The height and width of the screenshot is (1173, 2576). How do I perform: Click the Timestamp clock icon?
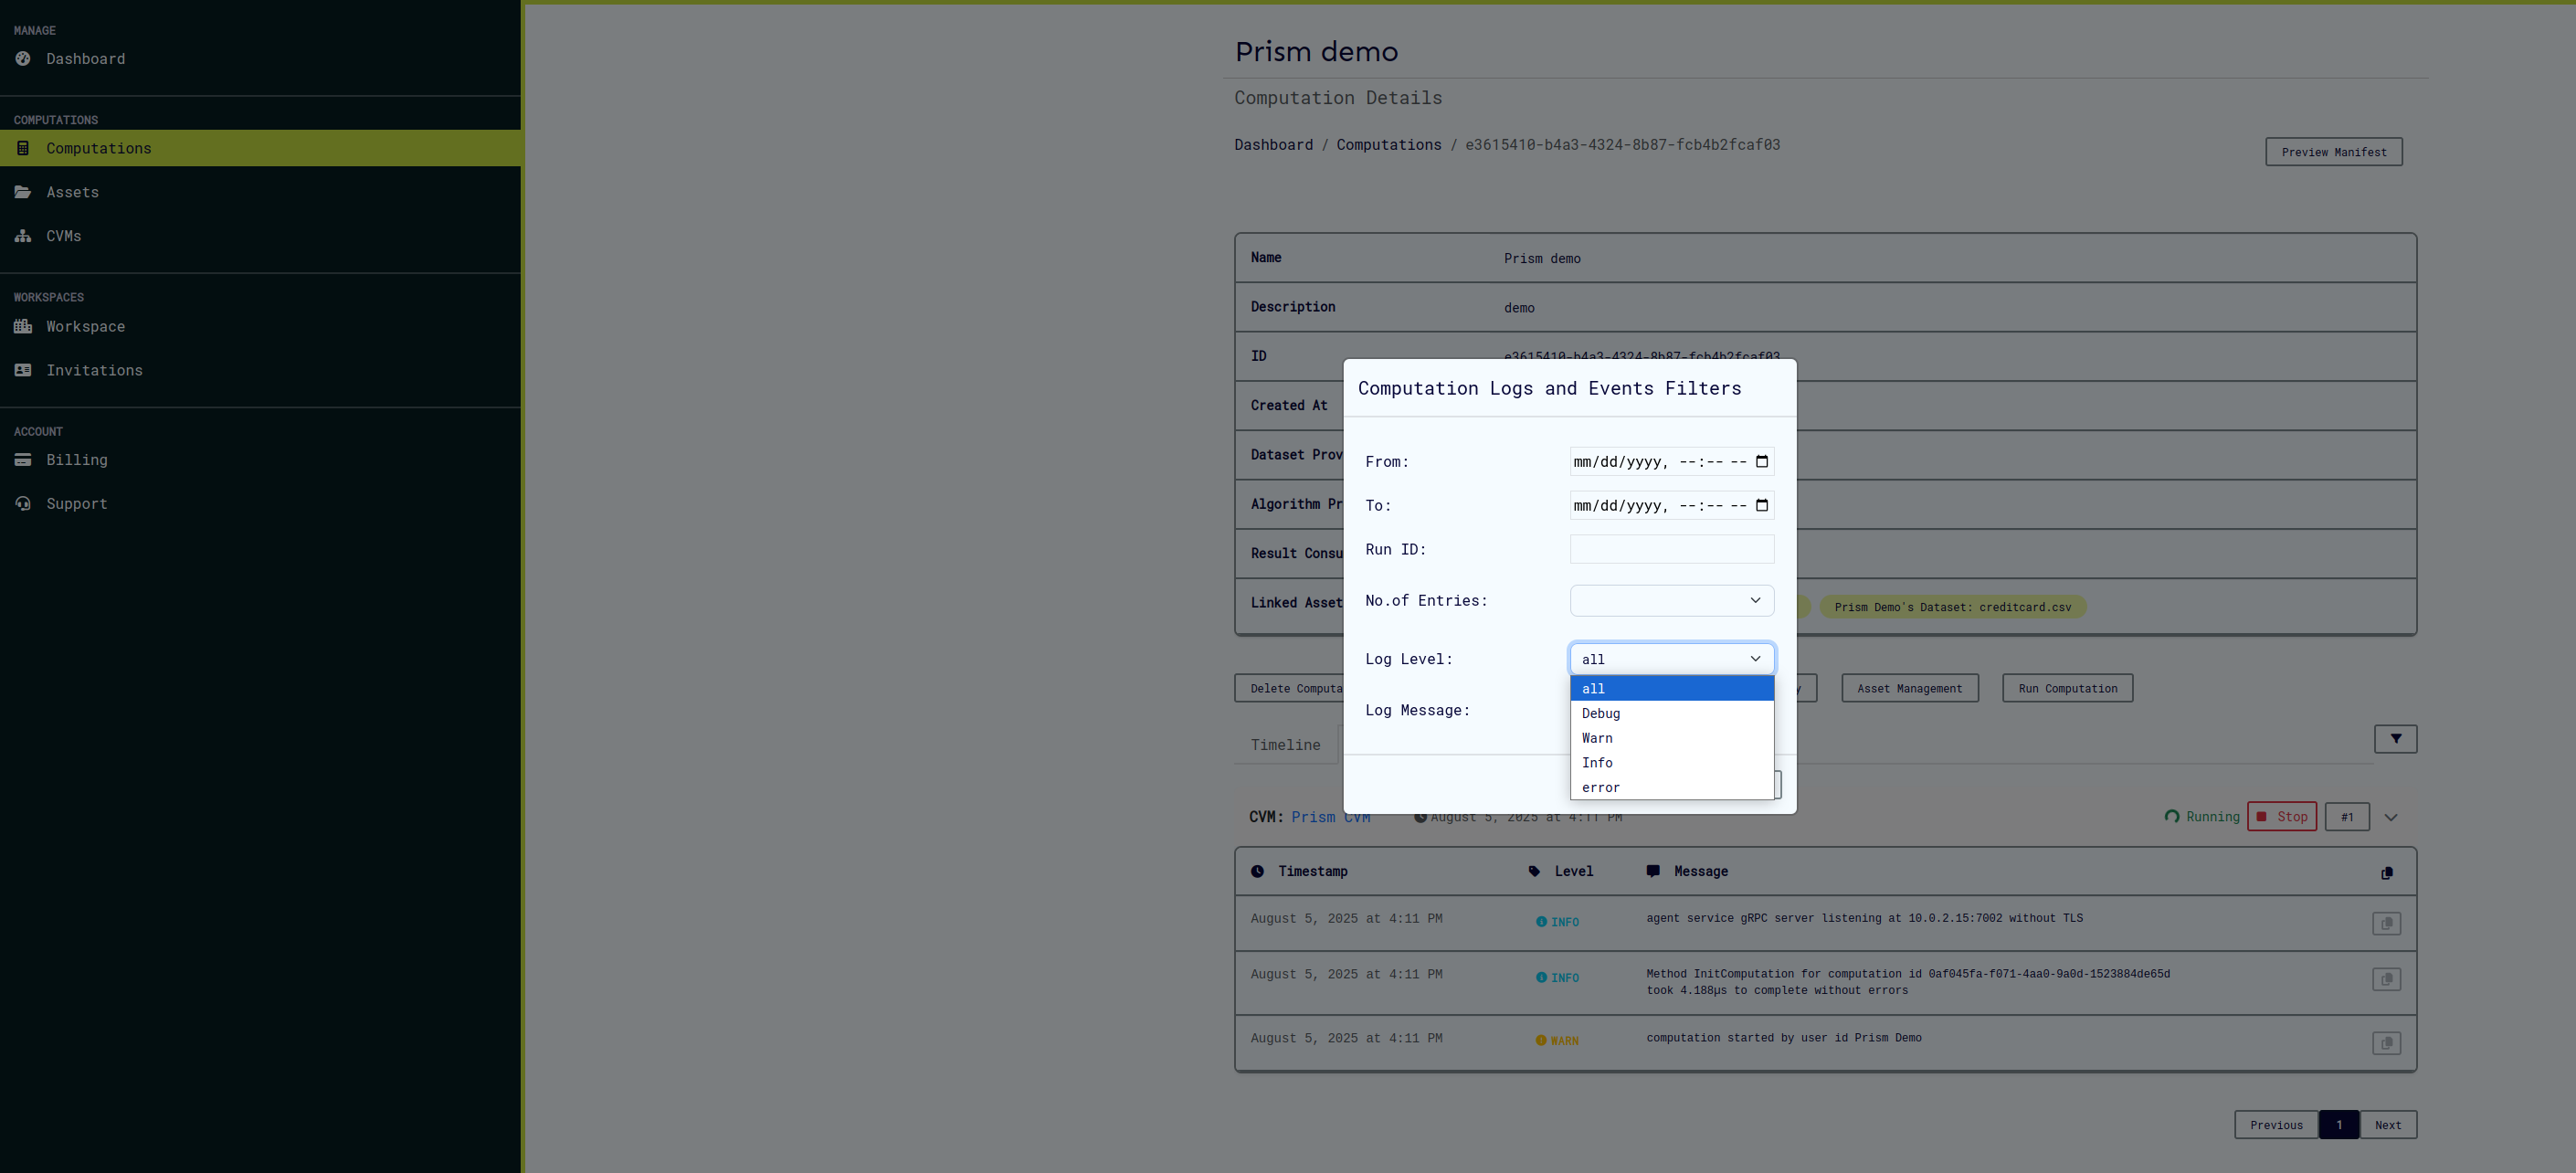1257,872
